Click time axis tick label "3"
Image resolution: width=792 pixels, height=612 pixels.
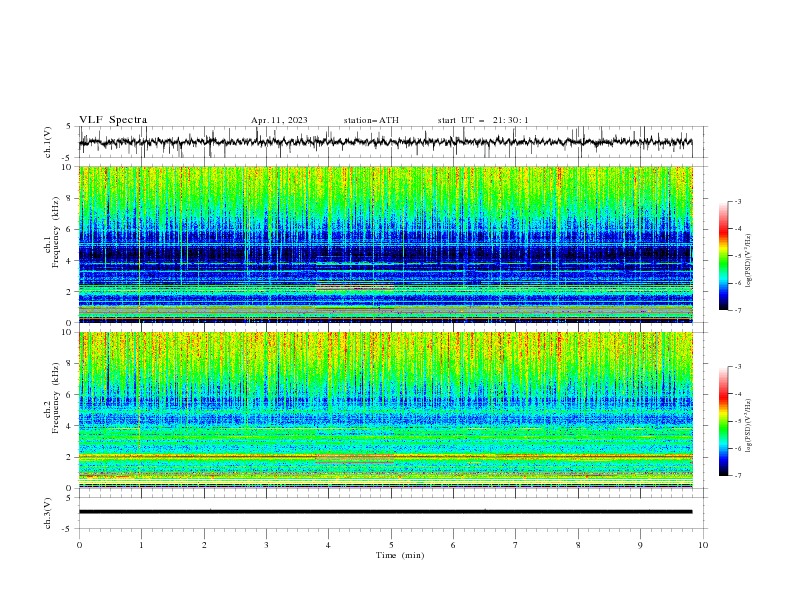(266, 545)
